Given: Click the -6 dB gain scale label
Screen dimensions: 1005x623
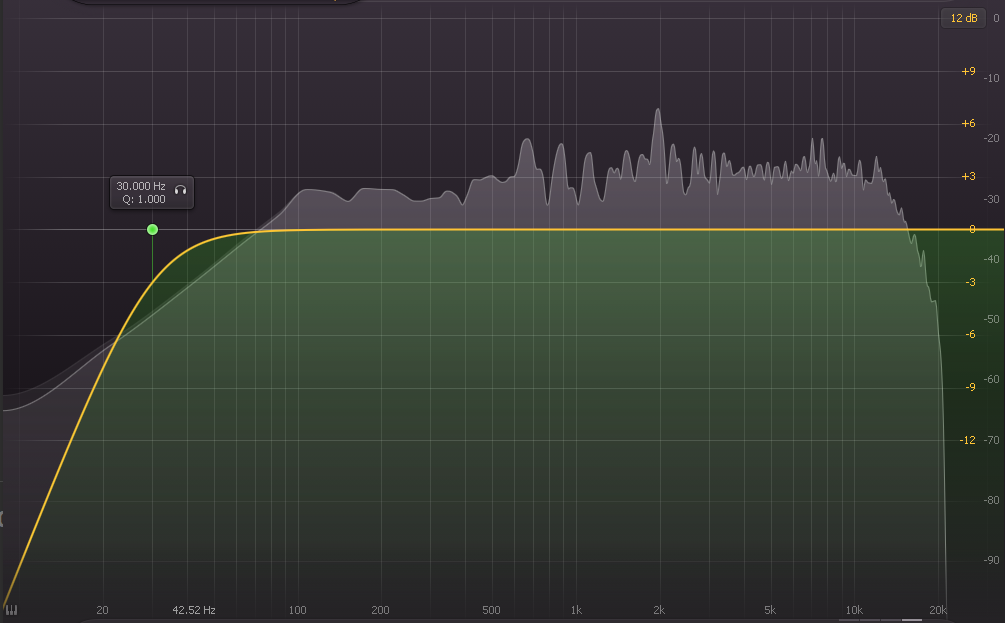Looking at the screenshot, I should (970, 335).
